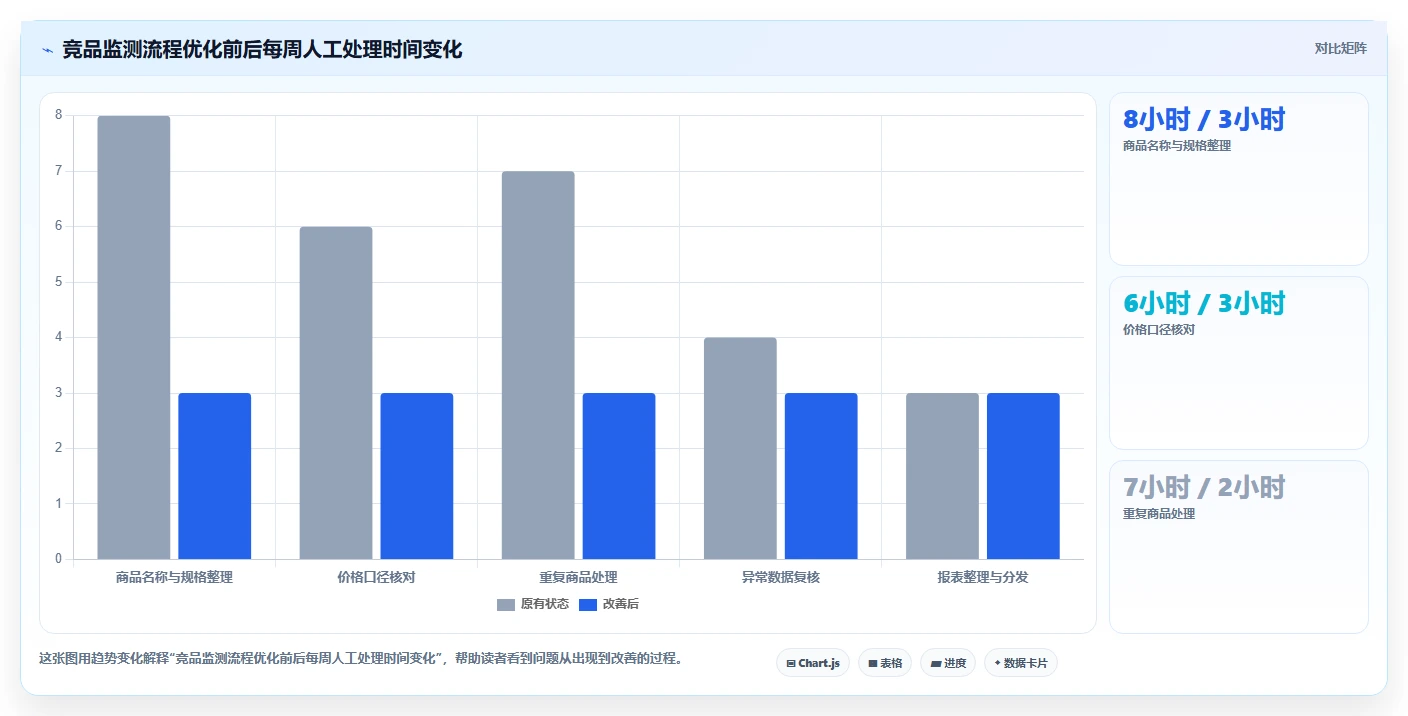Click the blue bar for 商品名称与规格整理
The image size is (1408, 716).
point(215,476)
